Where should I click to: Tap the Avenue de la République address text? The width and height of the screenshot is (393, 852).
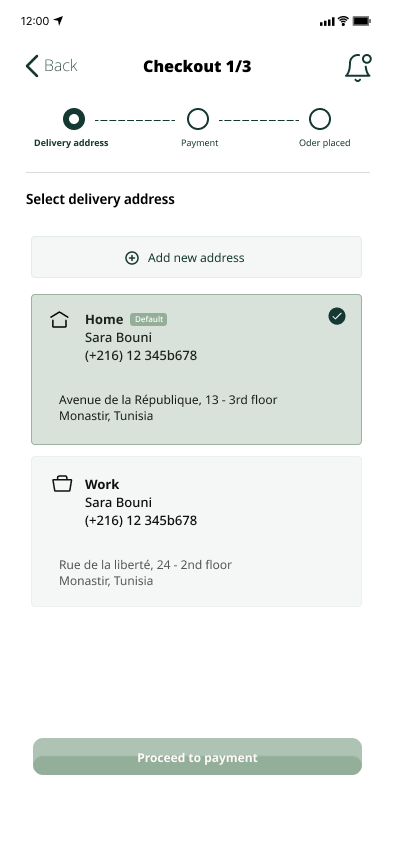click(x=168, y=400)
